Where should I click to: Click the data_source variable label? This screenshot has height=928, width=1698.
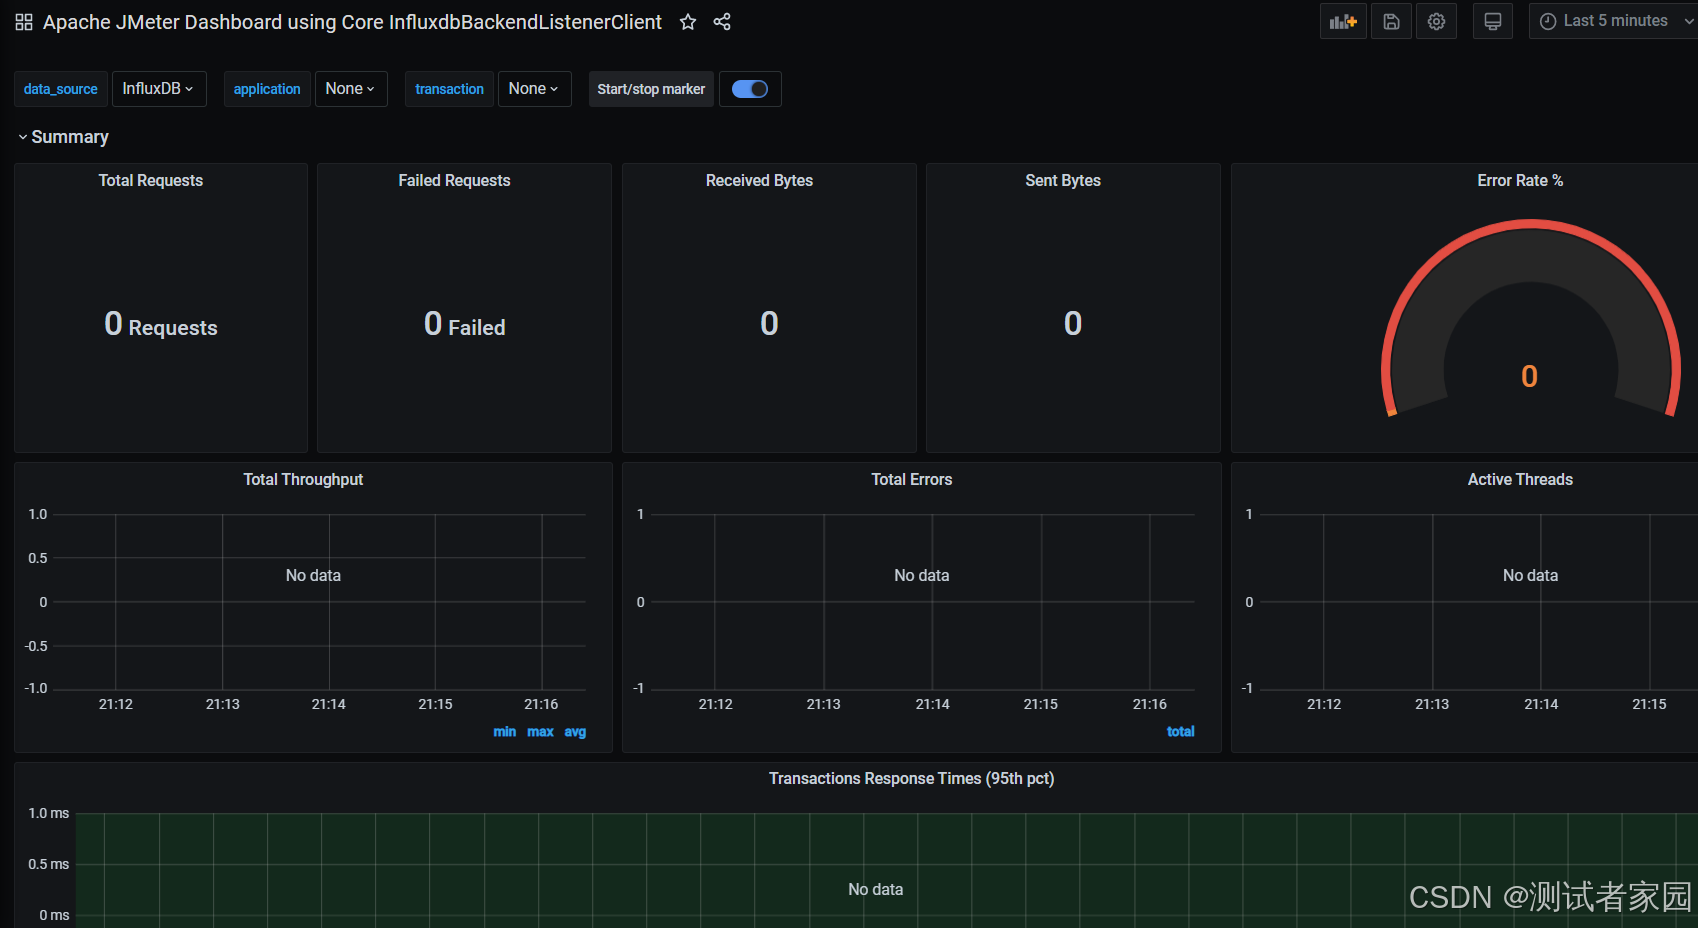[61, 89]
